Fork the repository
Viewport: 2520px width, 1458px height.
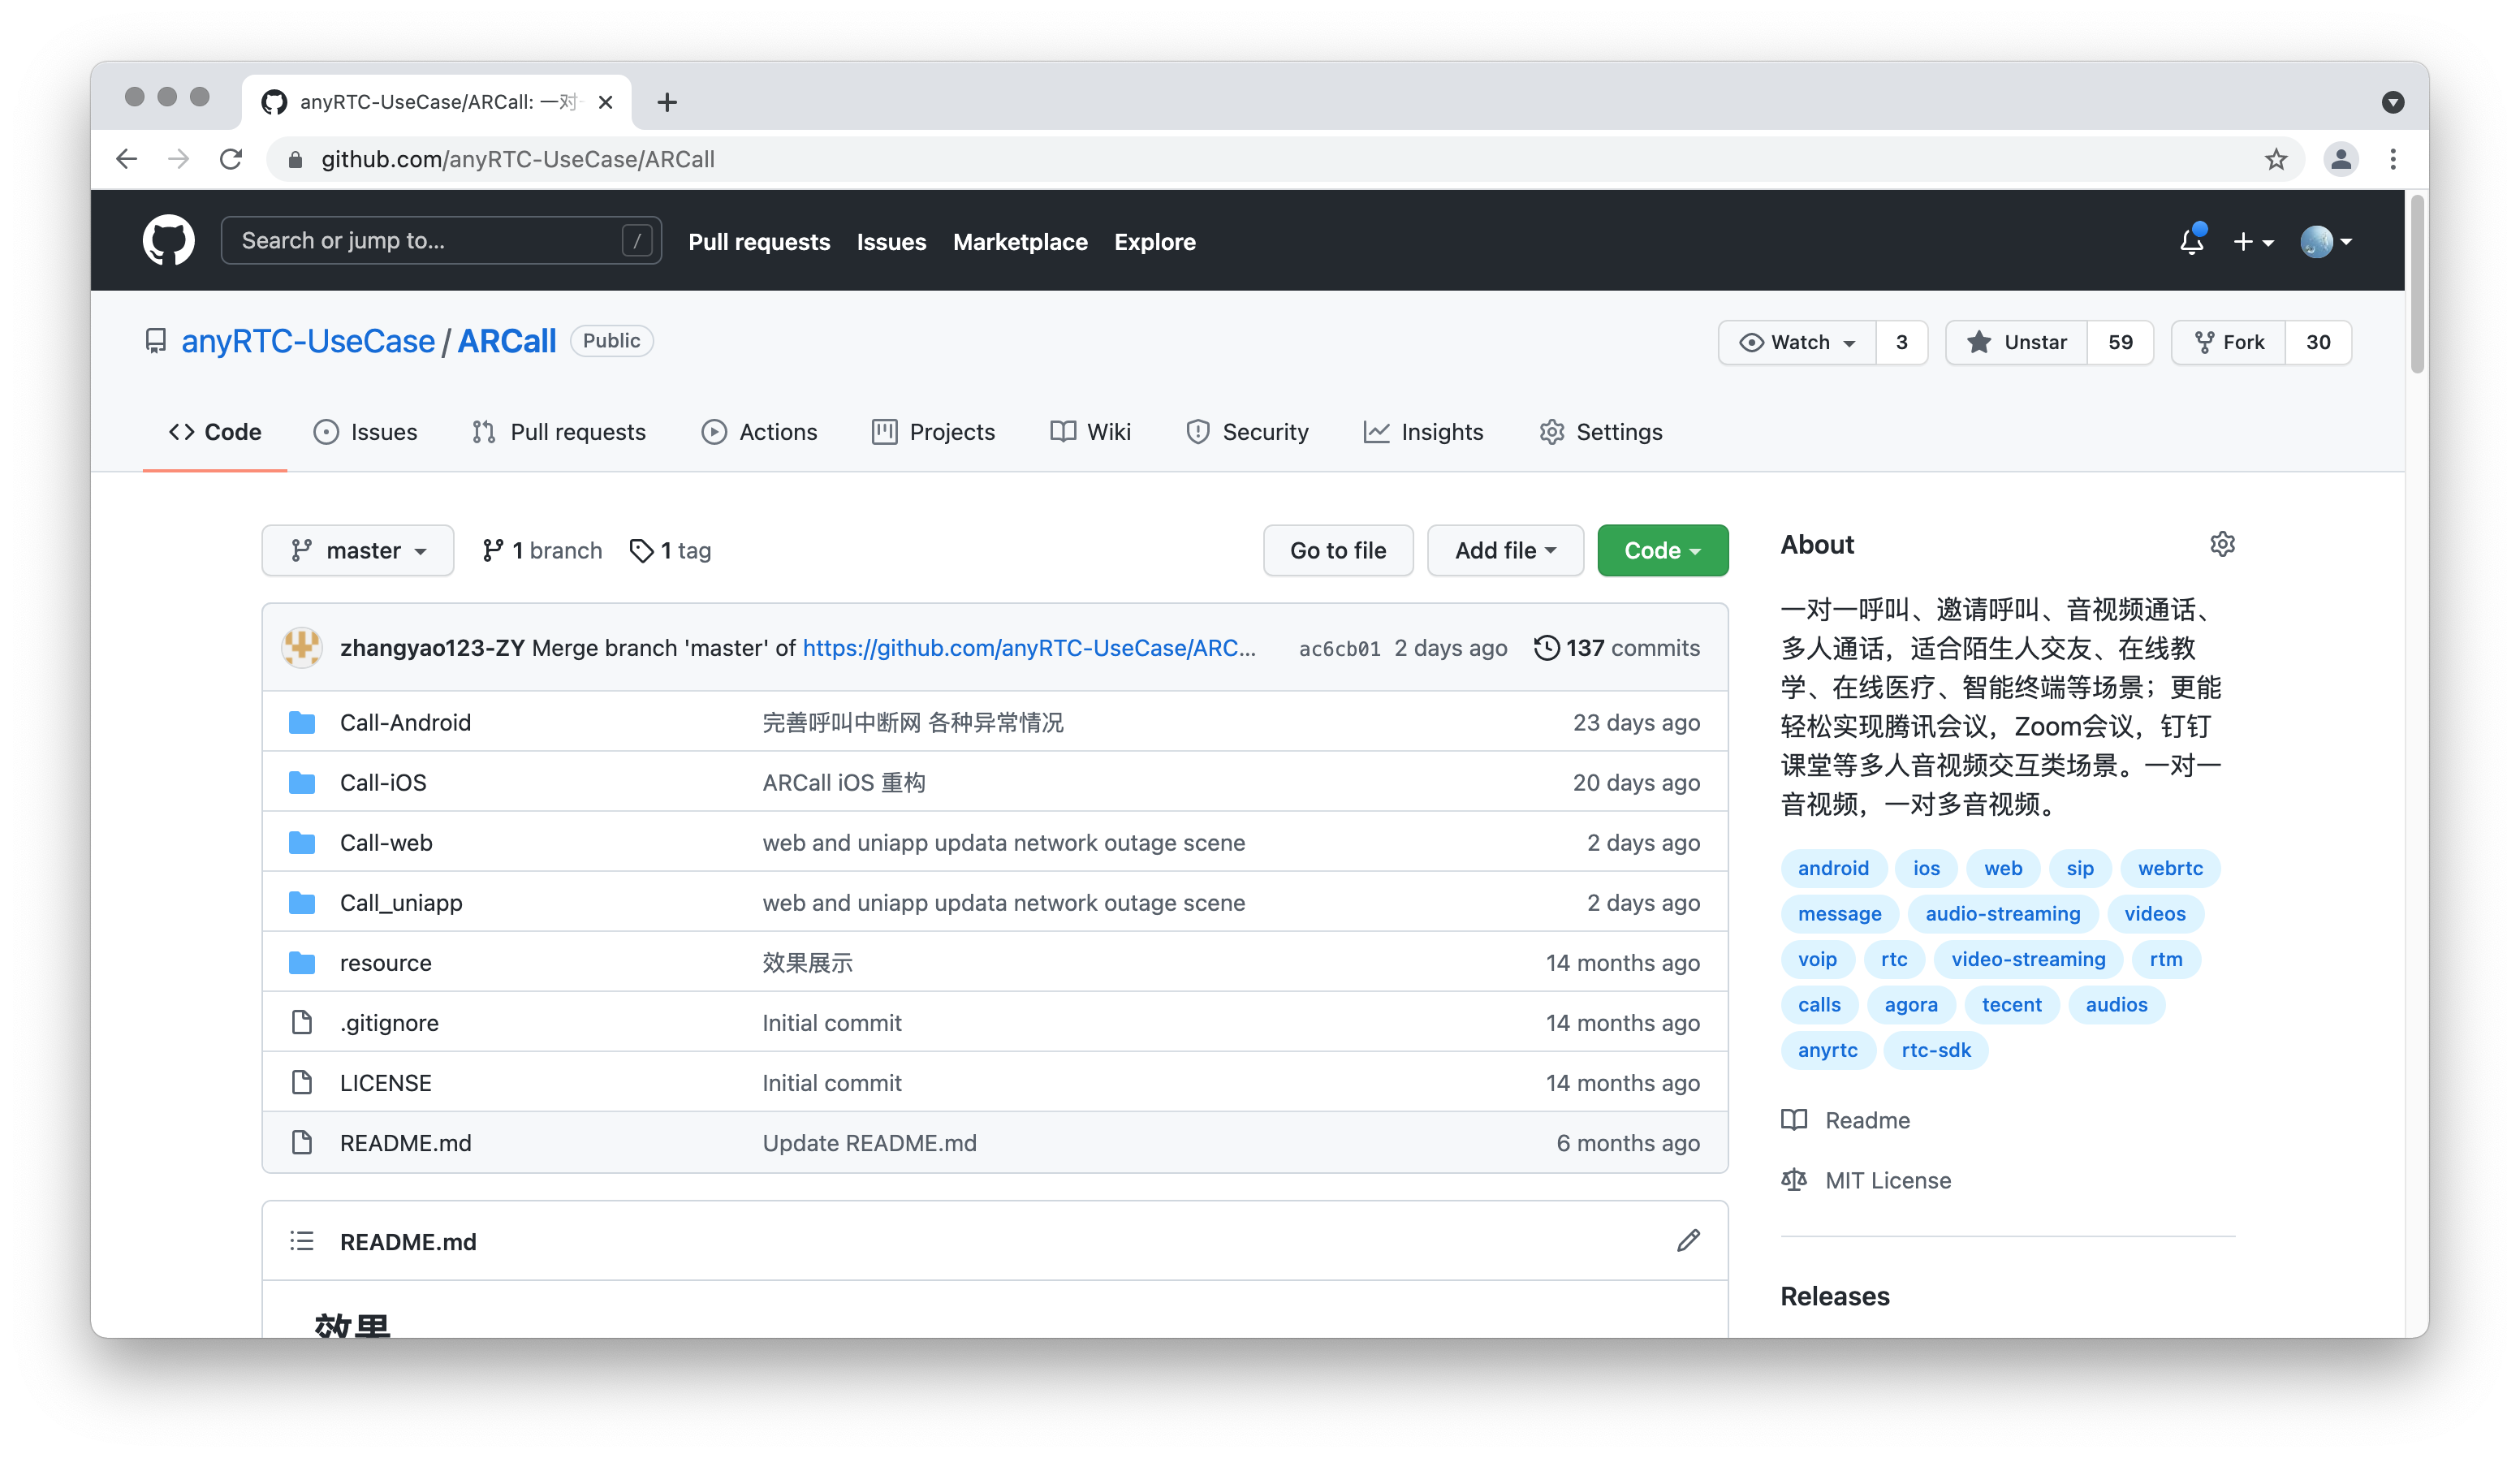tap(2229, 342)
